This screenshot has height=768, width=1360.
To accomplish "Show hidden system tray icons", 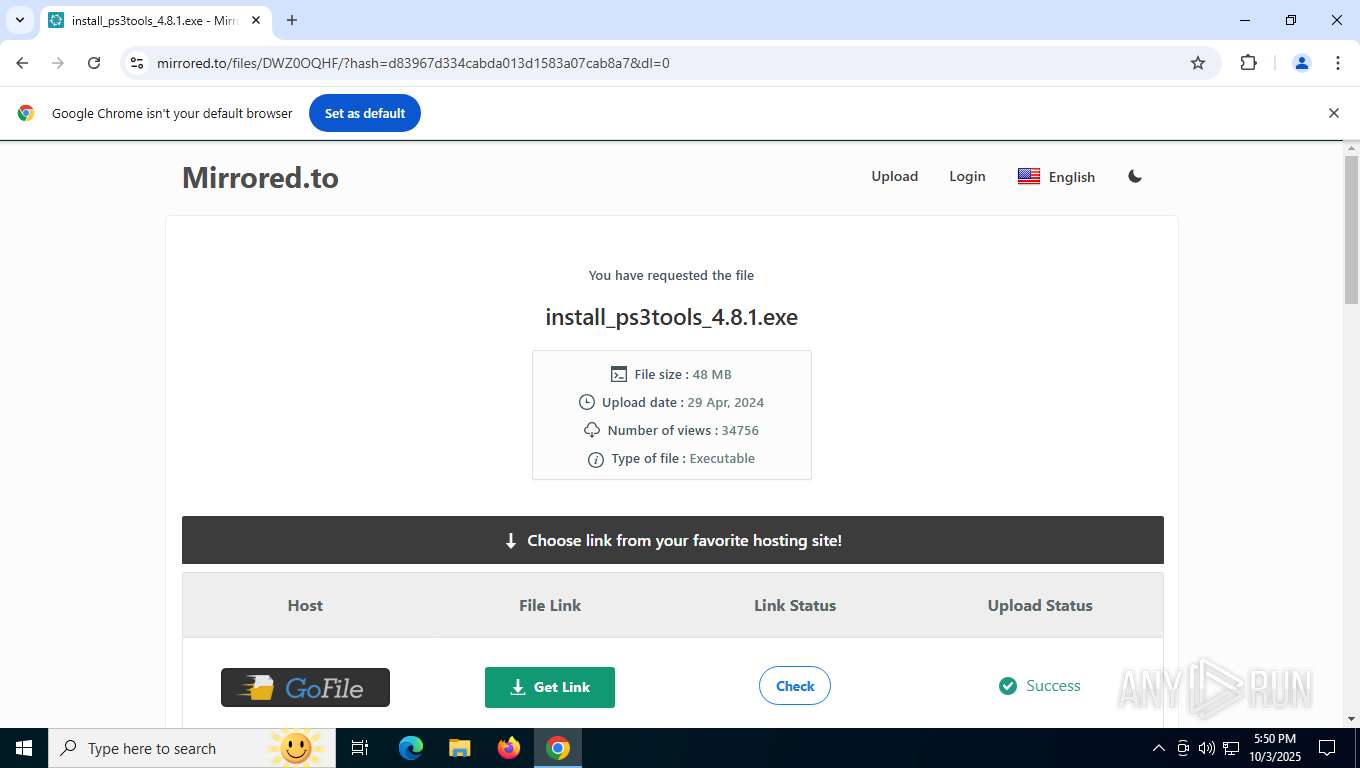I will [1159, 748].
